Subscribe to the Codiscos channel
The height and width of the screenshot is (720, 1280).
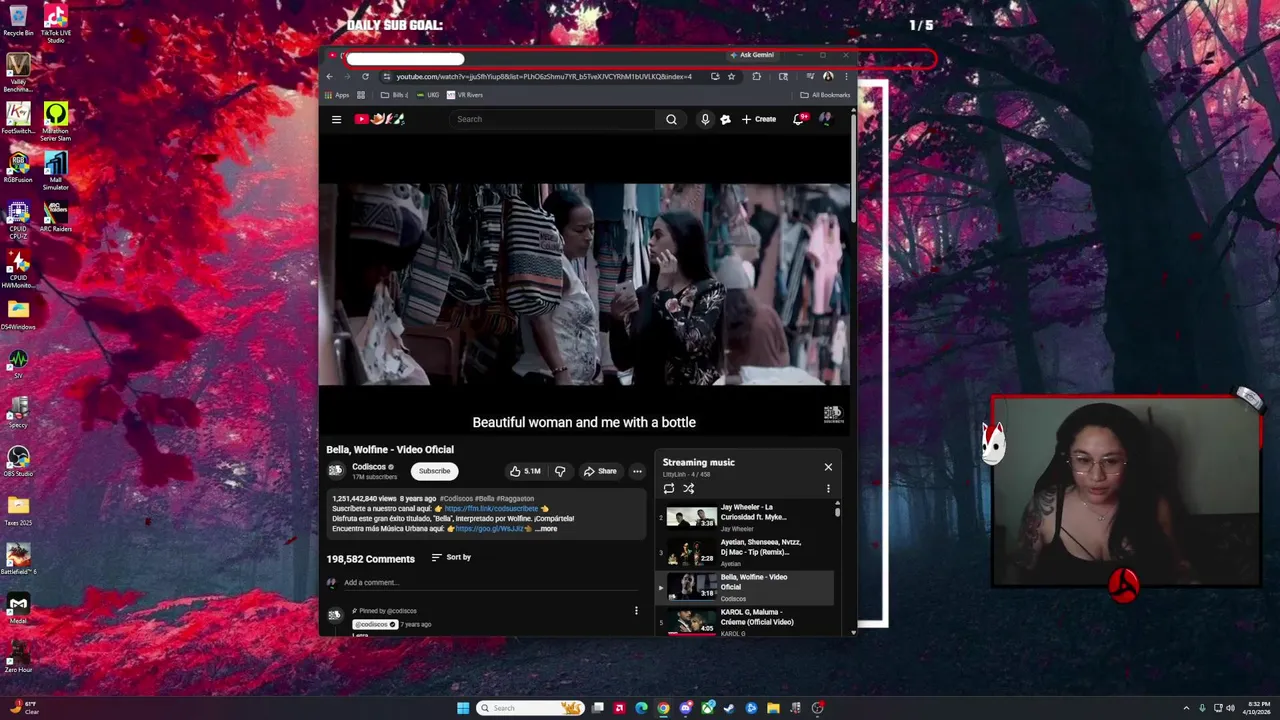click(434, 471)
